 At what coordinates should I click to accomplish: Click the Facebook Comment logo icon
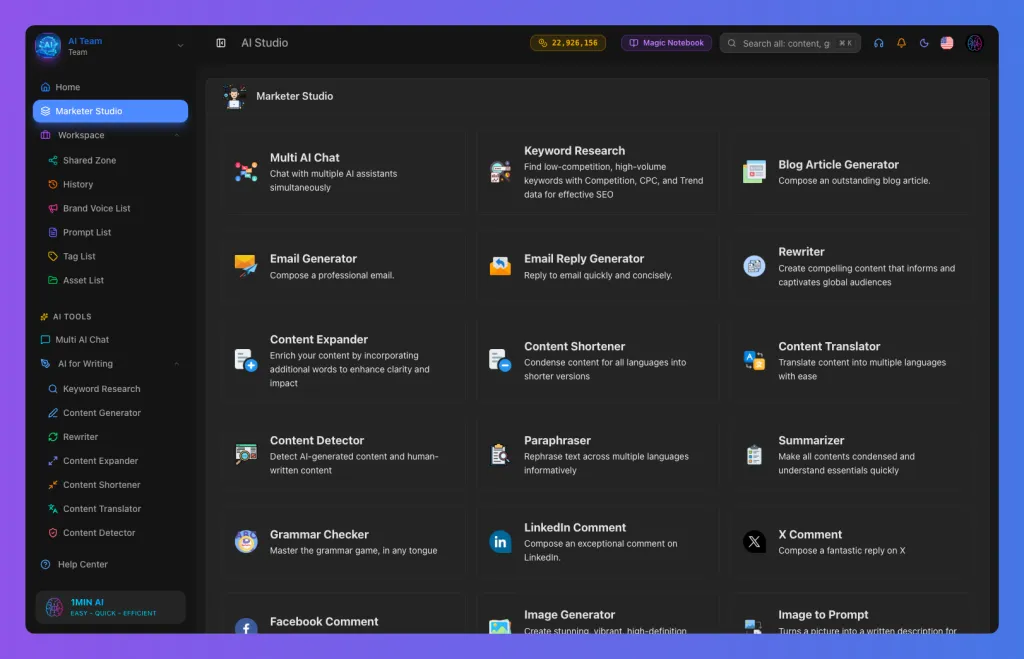pyautogui.click(x=246, y=626)
